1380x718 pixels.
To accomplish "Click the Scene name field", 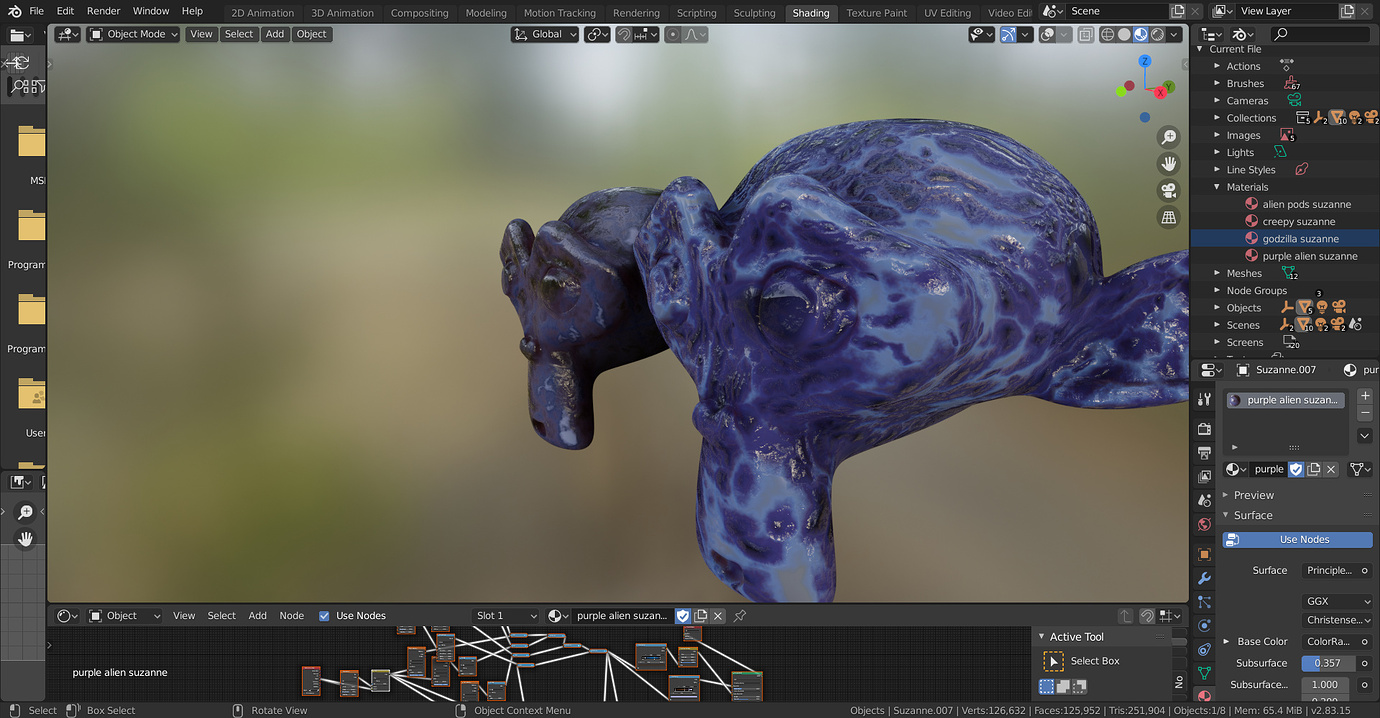I will [1117, 11].
